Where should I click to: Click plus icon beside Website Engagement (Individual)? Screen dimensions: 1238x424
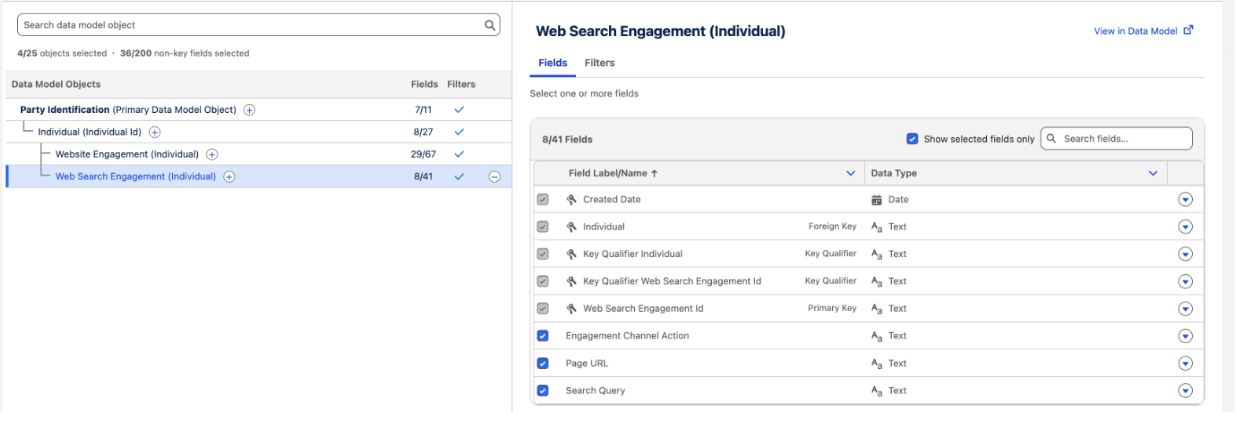pyautogui.click(x=212, y=154)
